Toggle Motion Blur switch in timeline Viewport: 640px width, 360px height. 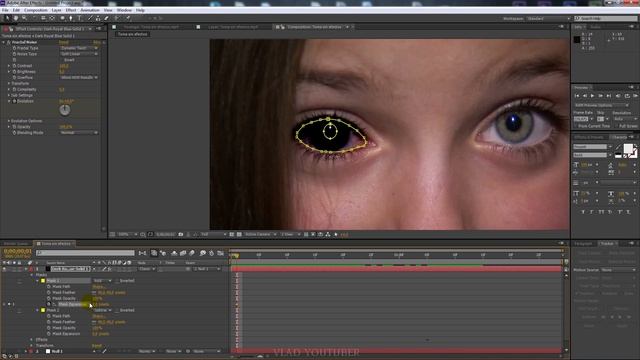[192, 253]
